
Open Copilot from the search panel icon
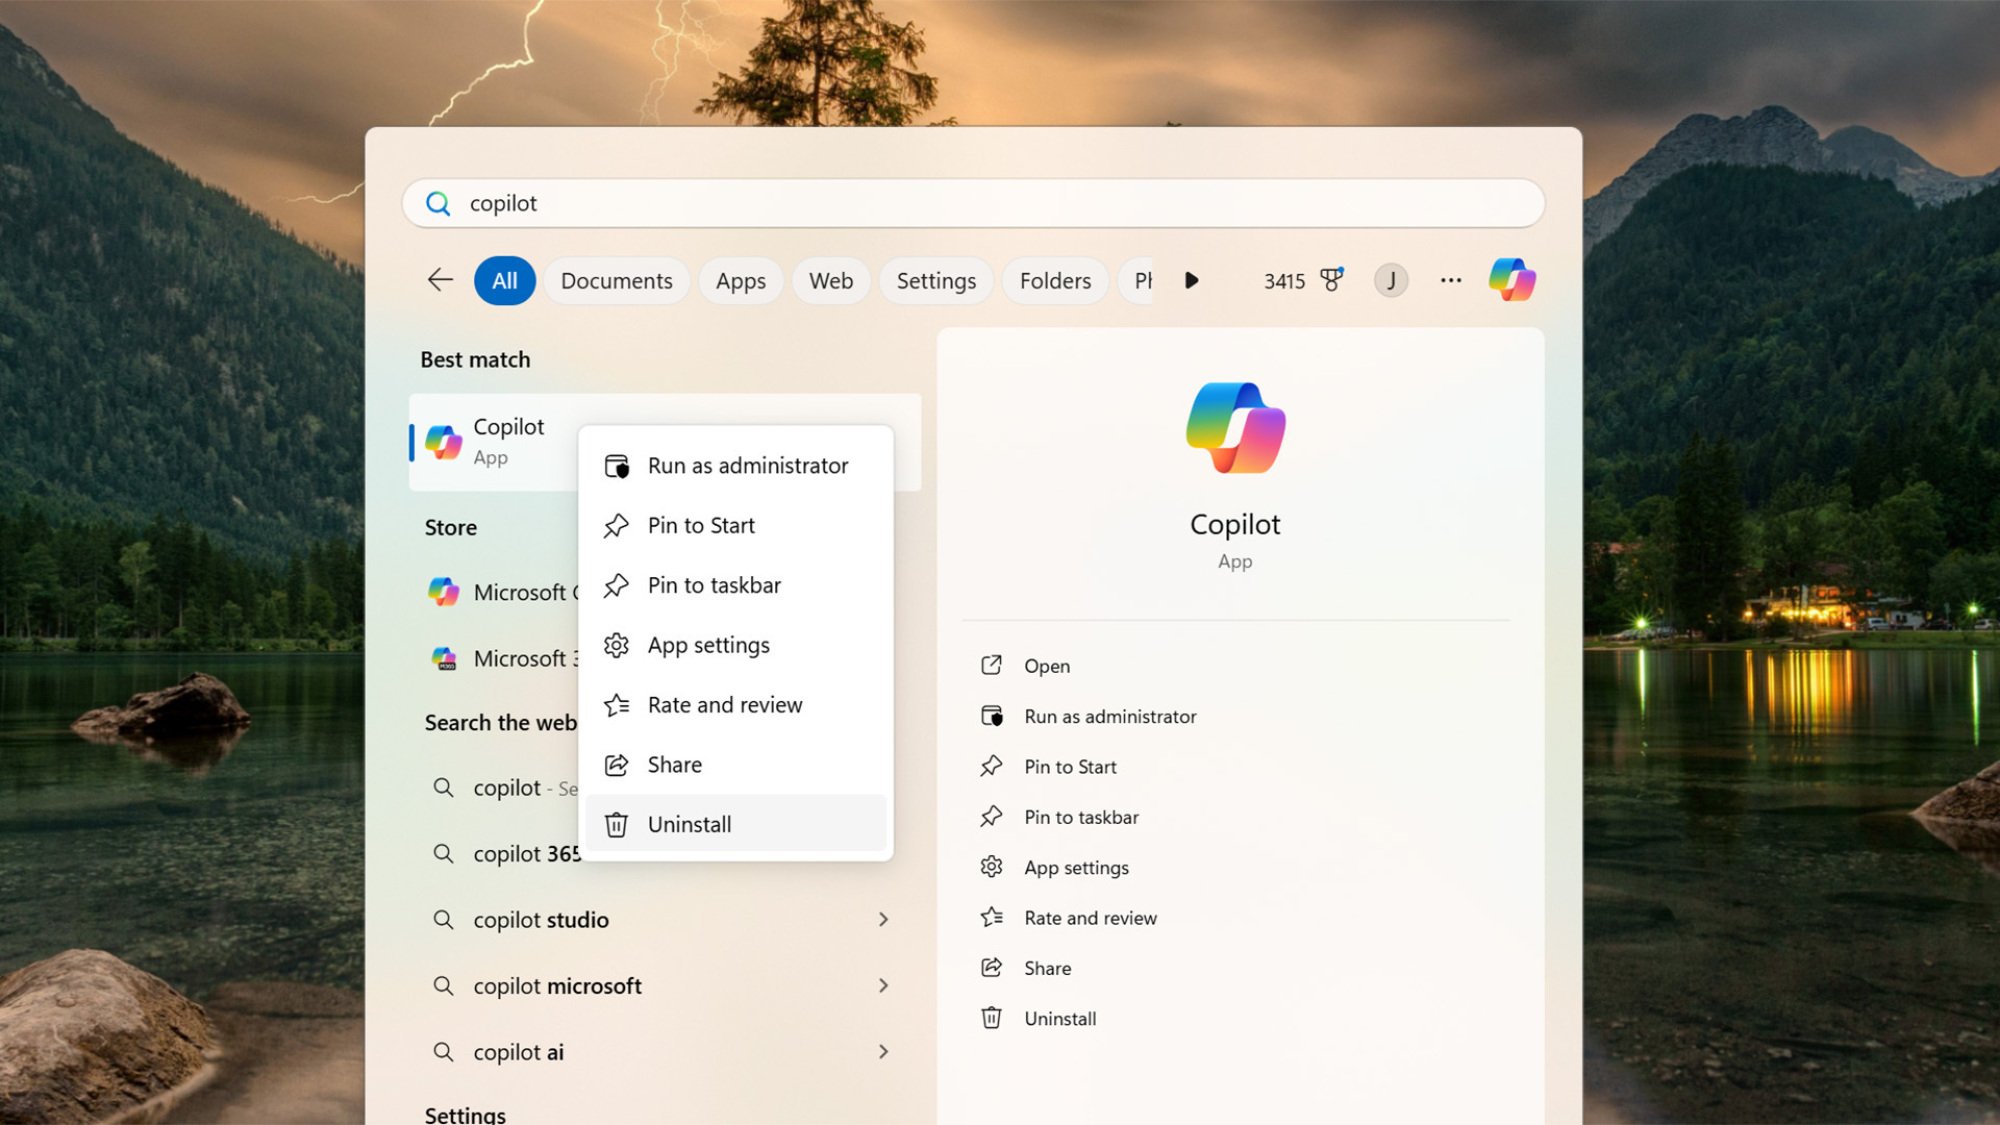point(1511,280)
